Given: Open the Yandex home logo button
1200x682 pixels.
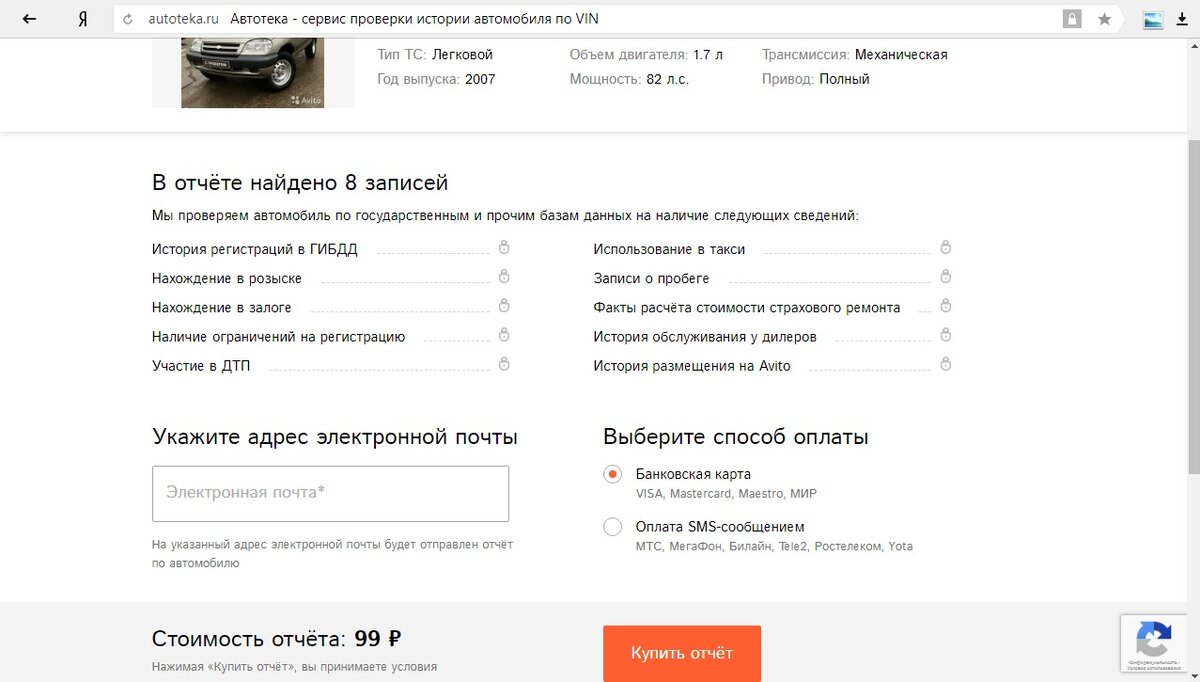Looking at the screenshot, I should 83,19.
